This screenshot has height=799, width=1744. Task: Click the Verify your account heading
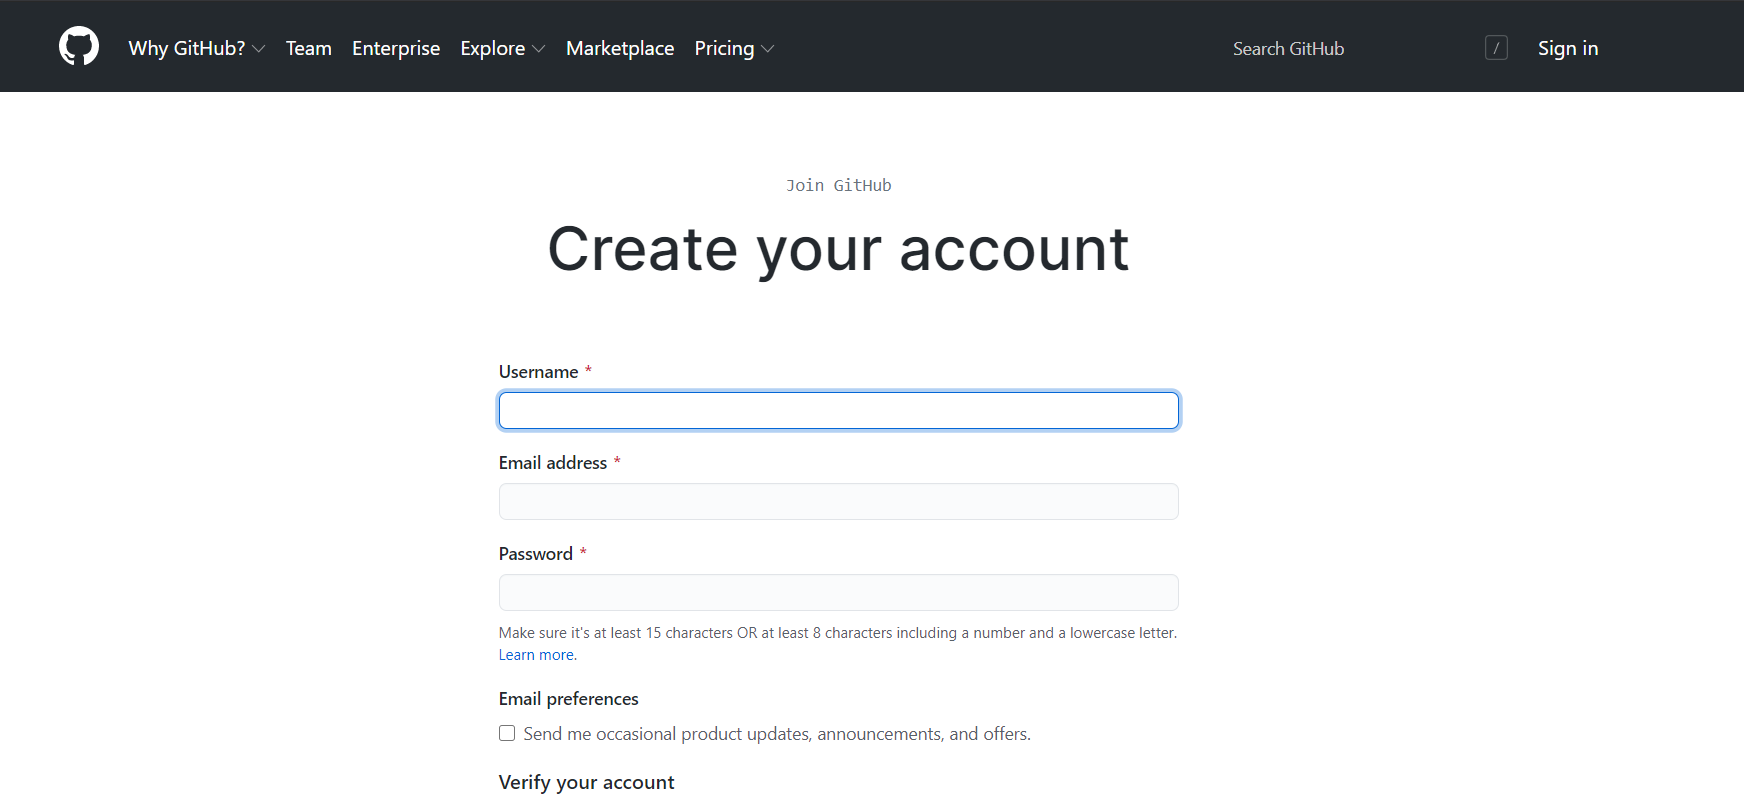587,783
